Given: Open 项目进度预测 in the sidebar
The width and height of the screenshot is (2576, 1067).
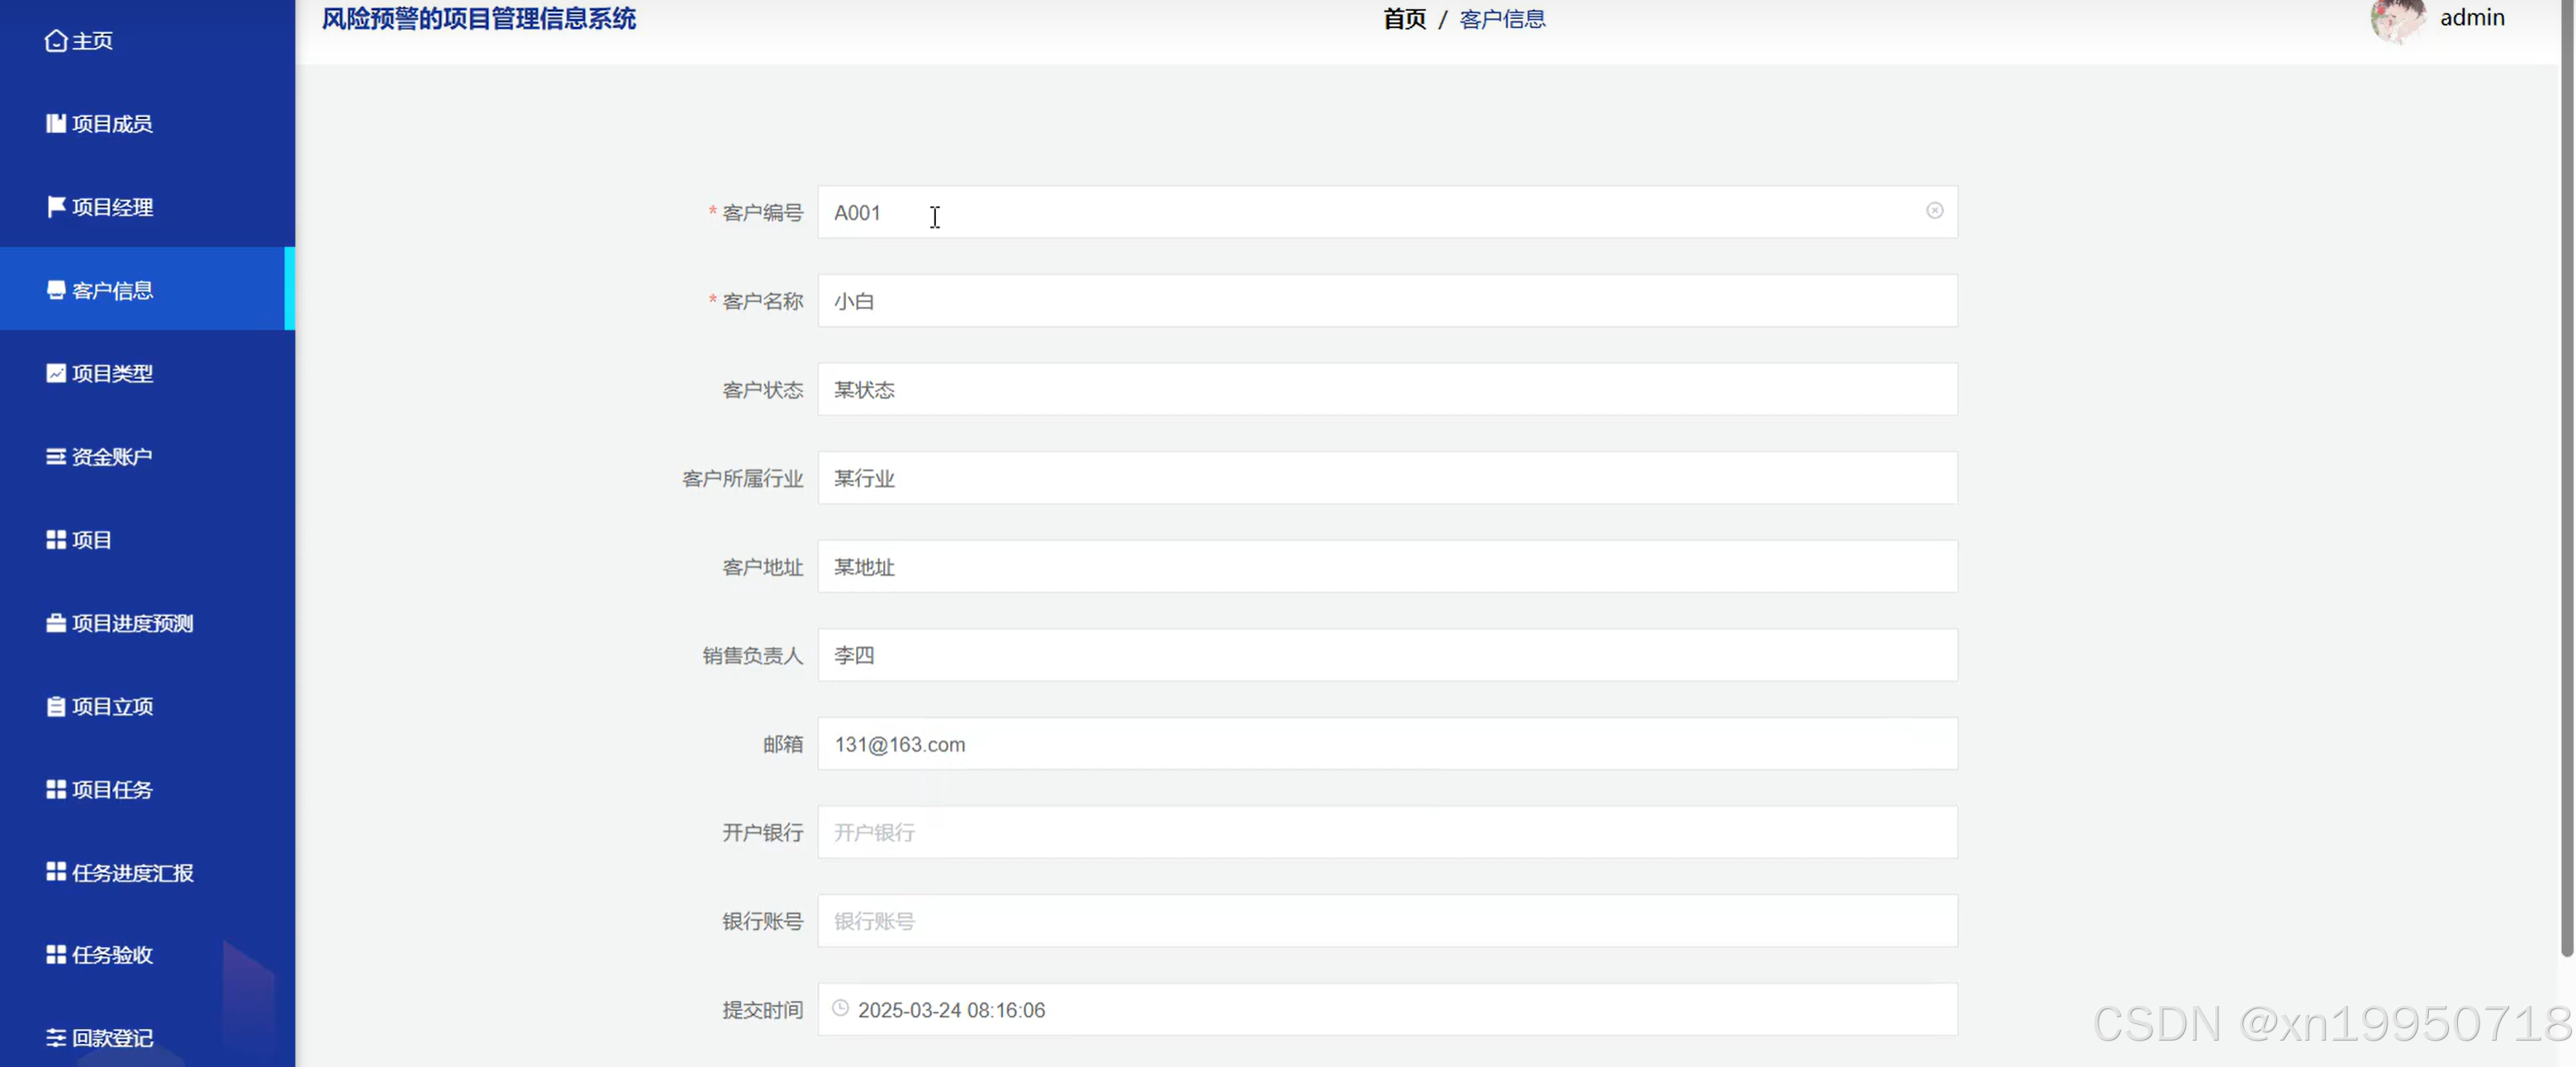Looking at the screenshot, I should click(x=147, y=623).
